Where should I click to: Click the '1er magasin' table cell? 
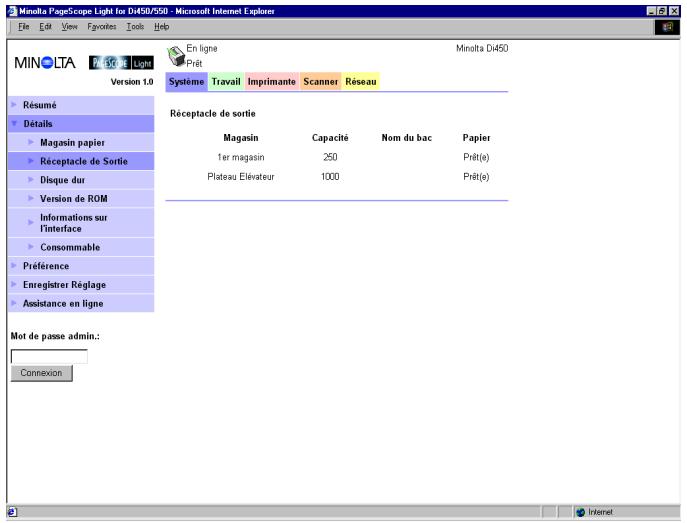[x=241, y=157]
